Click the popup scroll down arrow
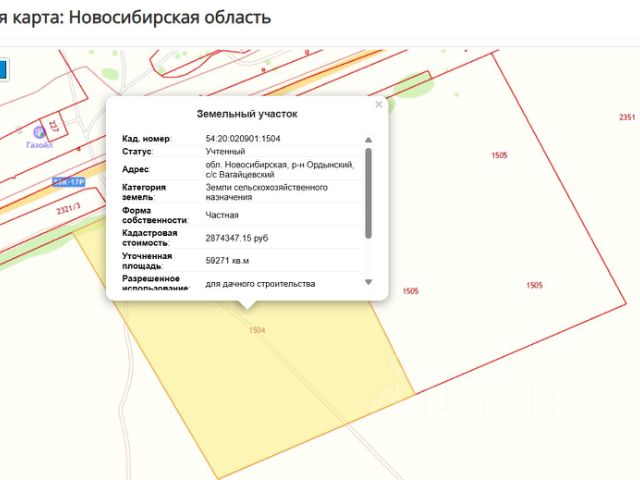The width and height of the screenshot is (640, 480). coord(369,282)
